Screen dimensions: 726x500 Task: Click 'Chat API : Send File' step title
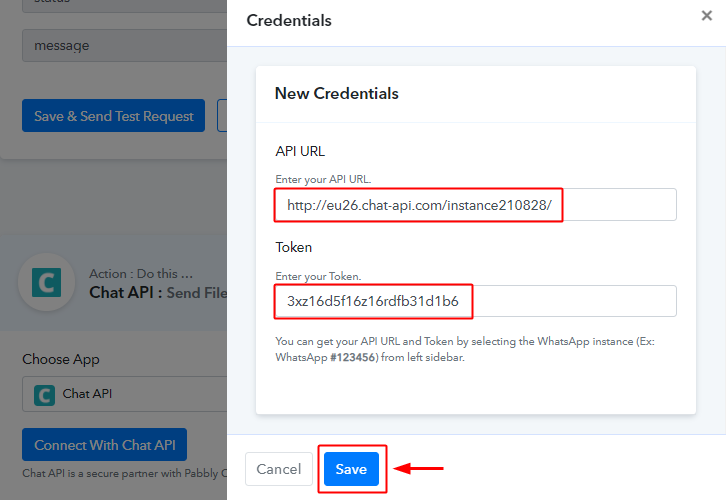pyautogui.click(x=158, y=293)
